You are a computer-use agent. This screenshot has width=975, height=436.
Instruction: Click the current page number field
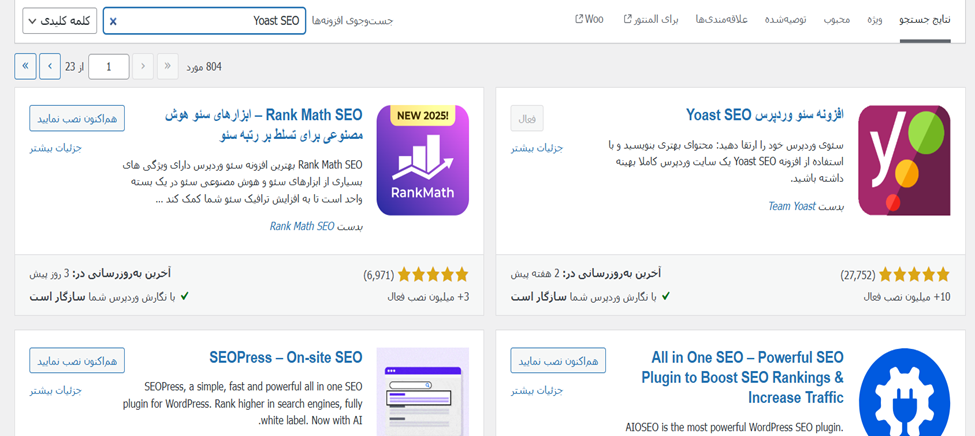[109, 67]
